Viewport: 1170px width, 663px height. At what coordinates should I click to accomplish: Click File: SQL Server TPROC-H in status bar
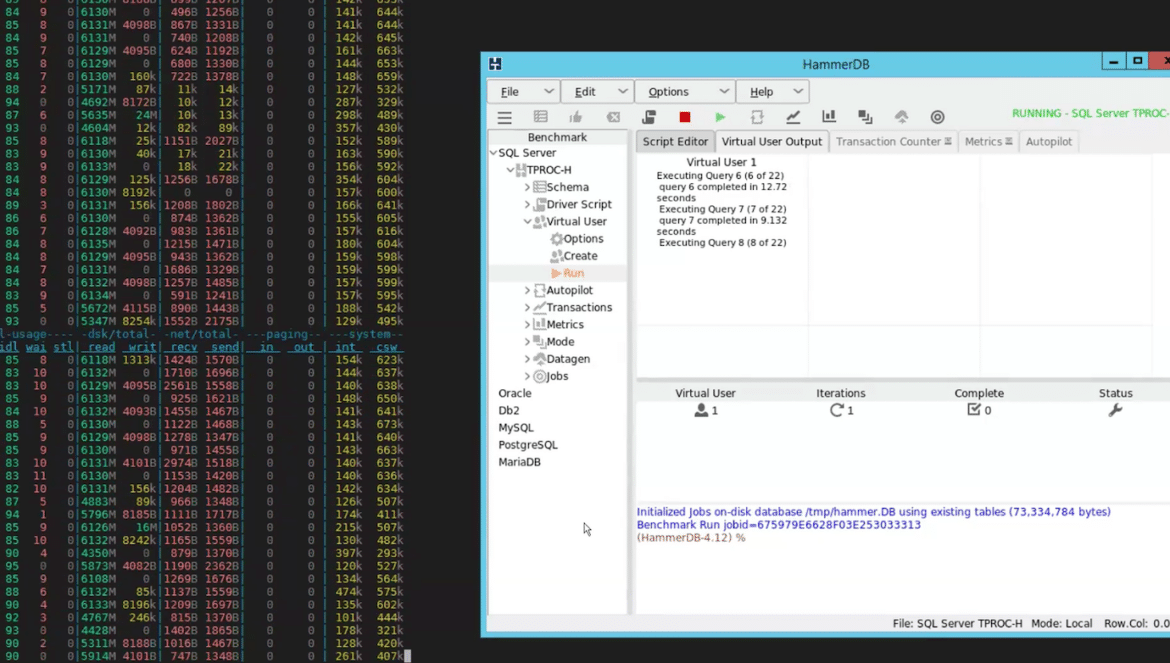[957, 623]
